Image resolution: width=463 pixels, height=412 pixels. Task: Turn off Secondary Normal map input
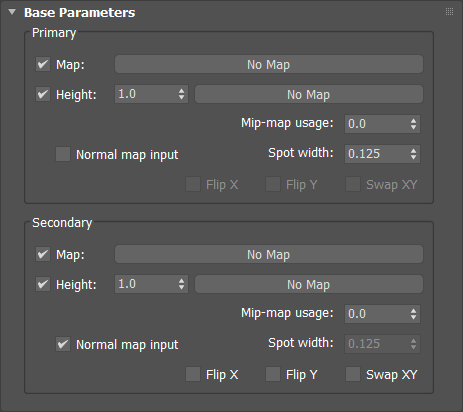click(x=63, y=344)
